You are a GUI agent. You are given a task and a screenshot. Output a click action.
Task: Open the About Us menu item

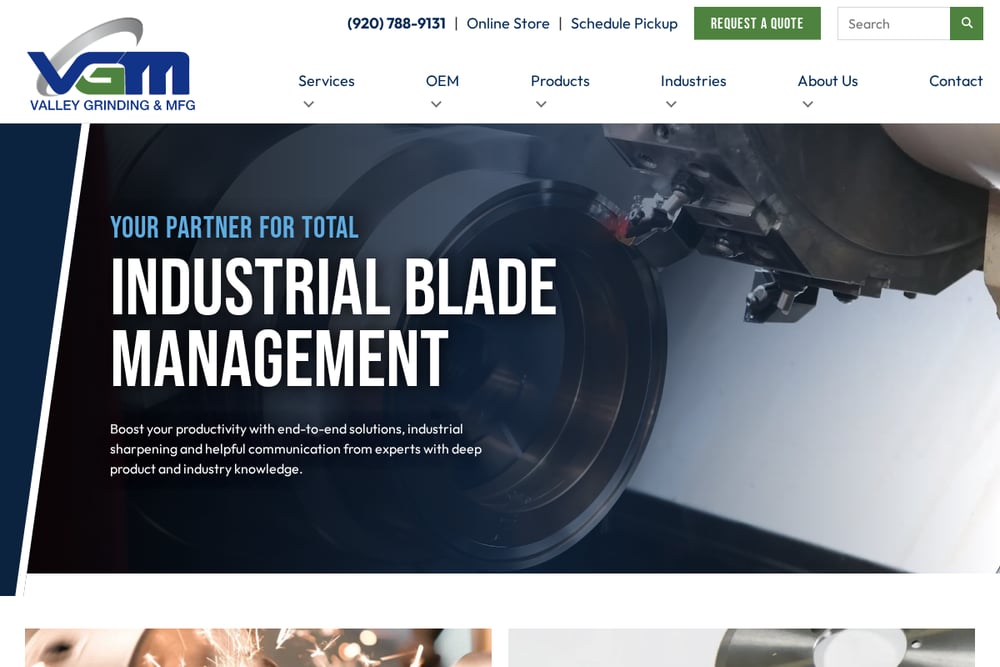827,81
